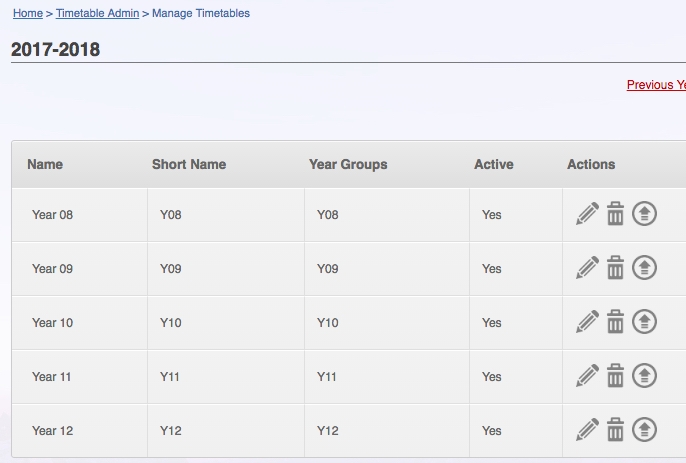This screenshot has width=686, height=463.
Task: Edit the Year 11 timetable
Action: pyautogui.click(x=587, y=376)
